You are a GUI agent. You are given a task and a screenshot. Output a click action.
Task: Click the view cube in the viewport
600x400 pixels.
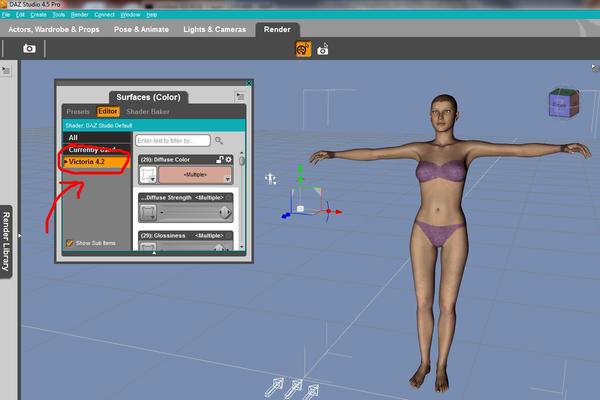point(564,103)
